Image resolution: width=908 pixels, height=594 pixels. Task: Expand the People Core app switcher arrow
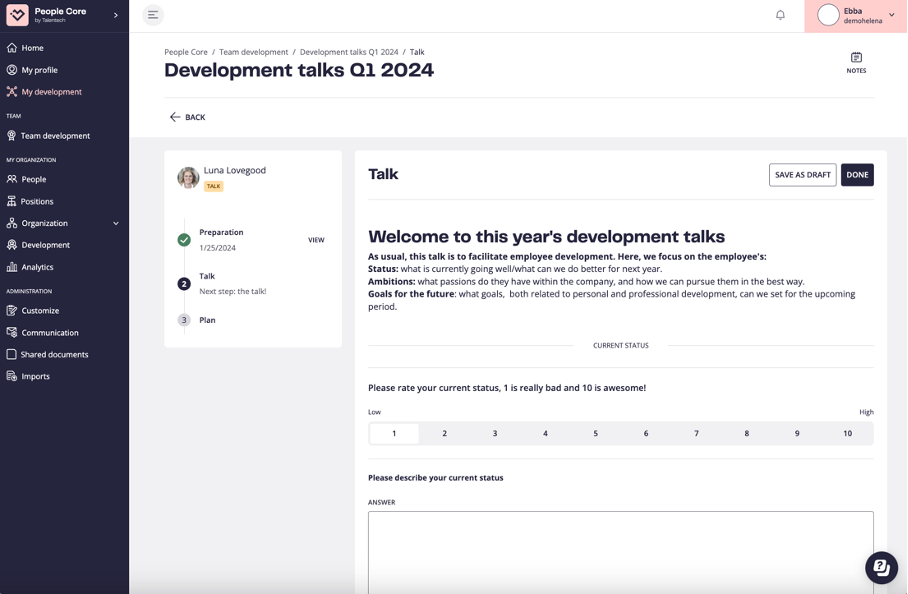click(x=116, y=15)
